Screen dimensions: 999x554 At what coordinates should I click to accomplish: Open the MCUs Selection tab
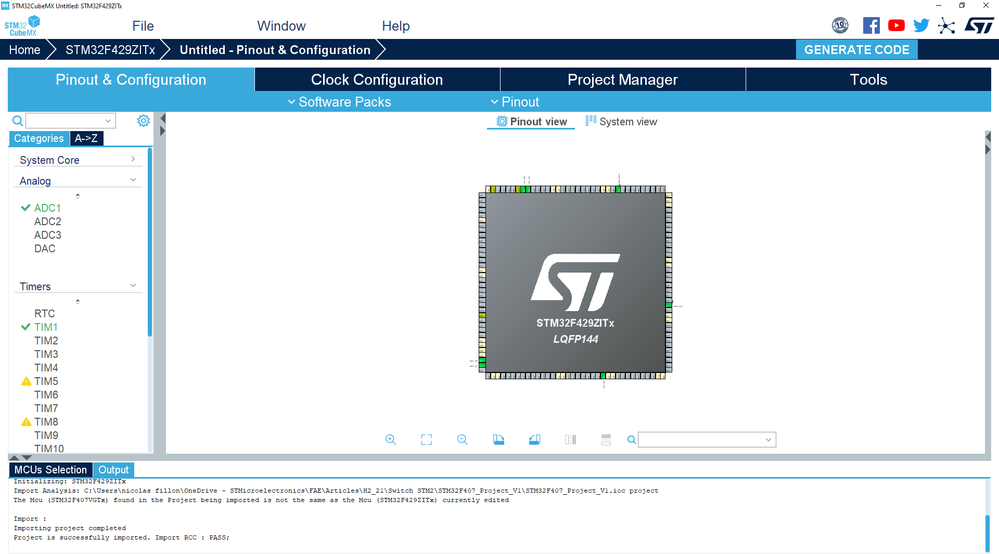pyautogui.click(x=50, y=470)
